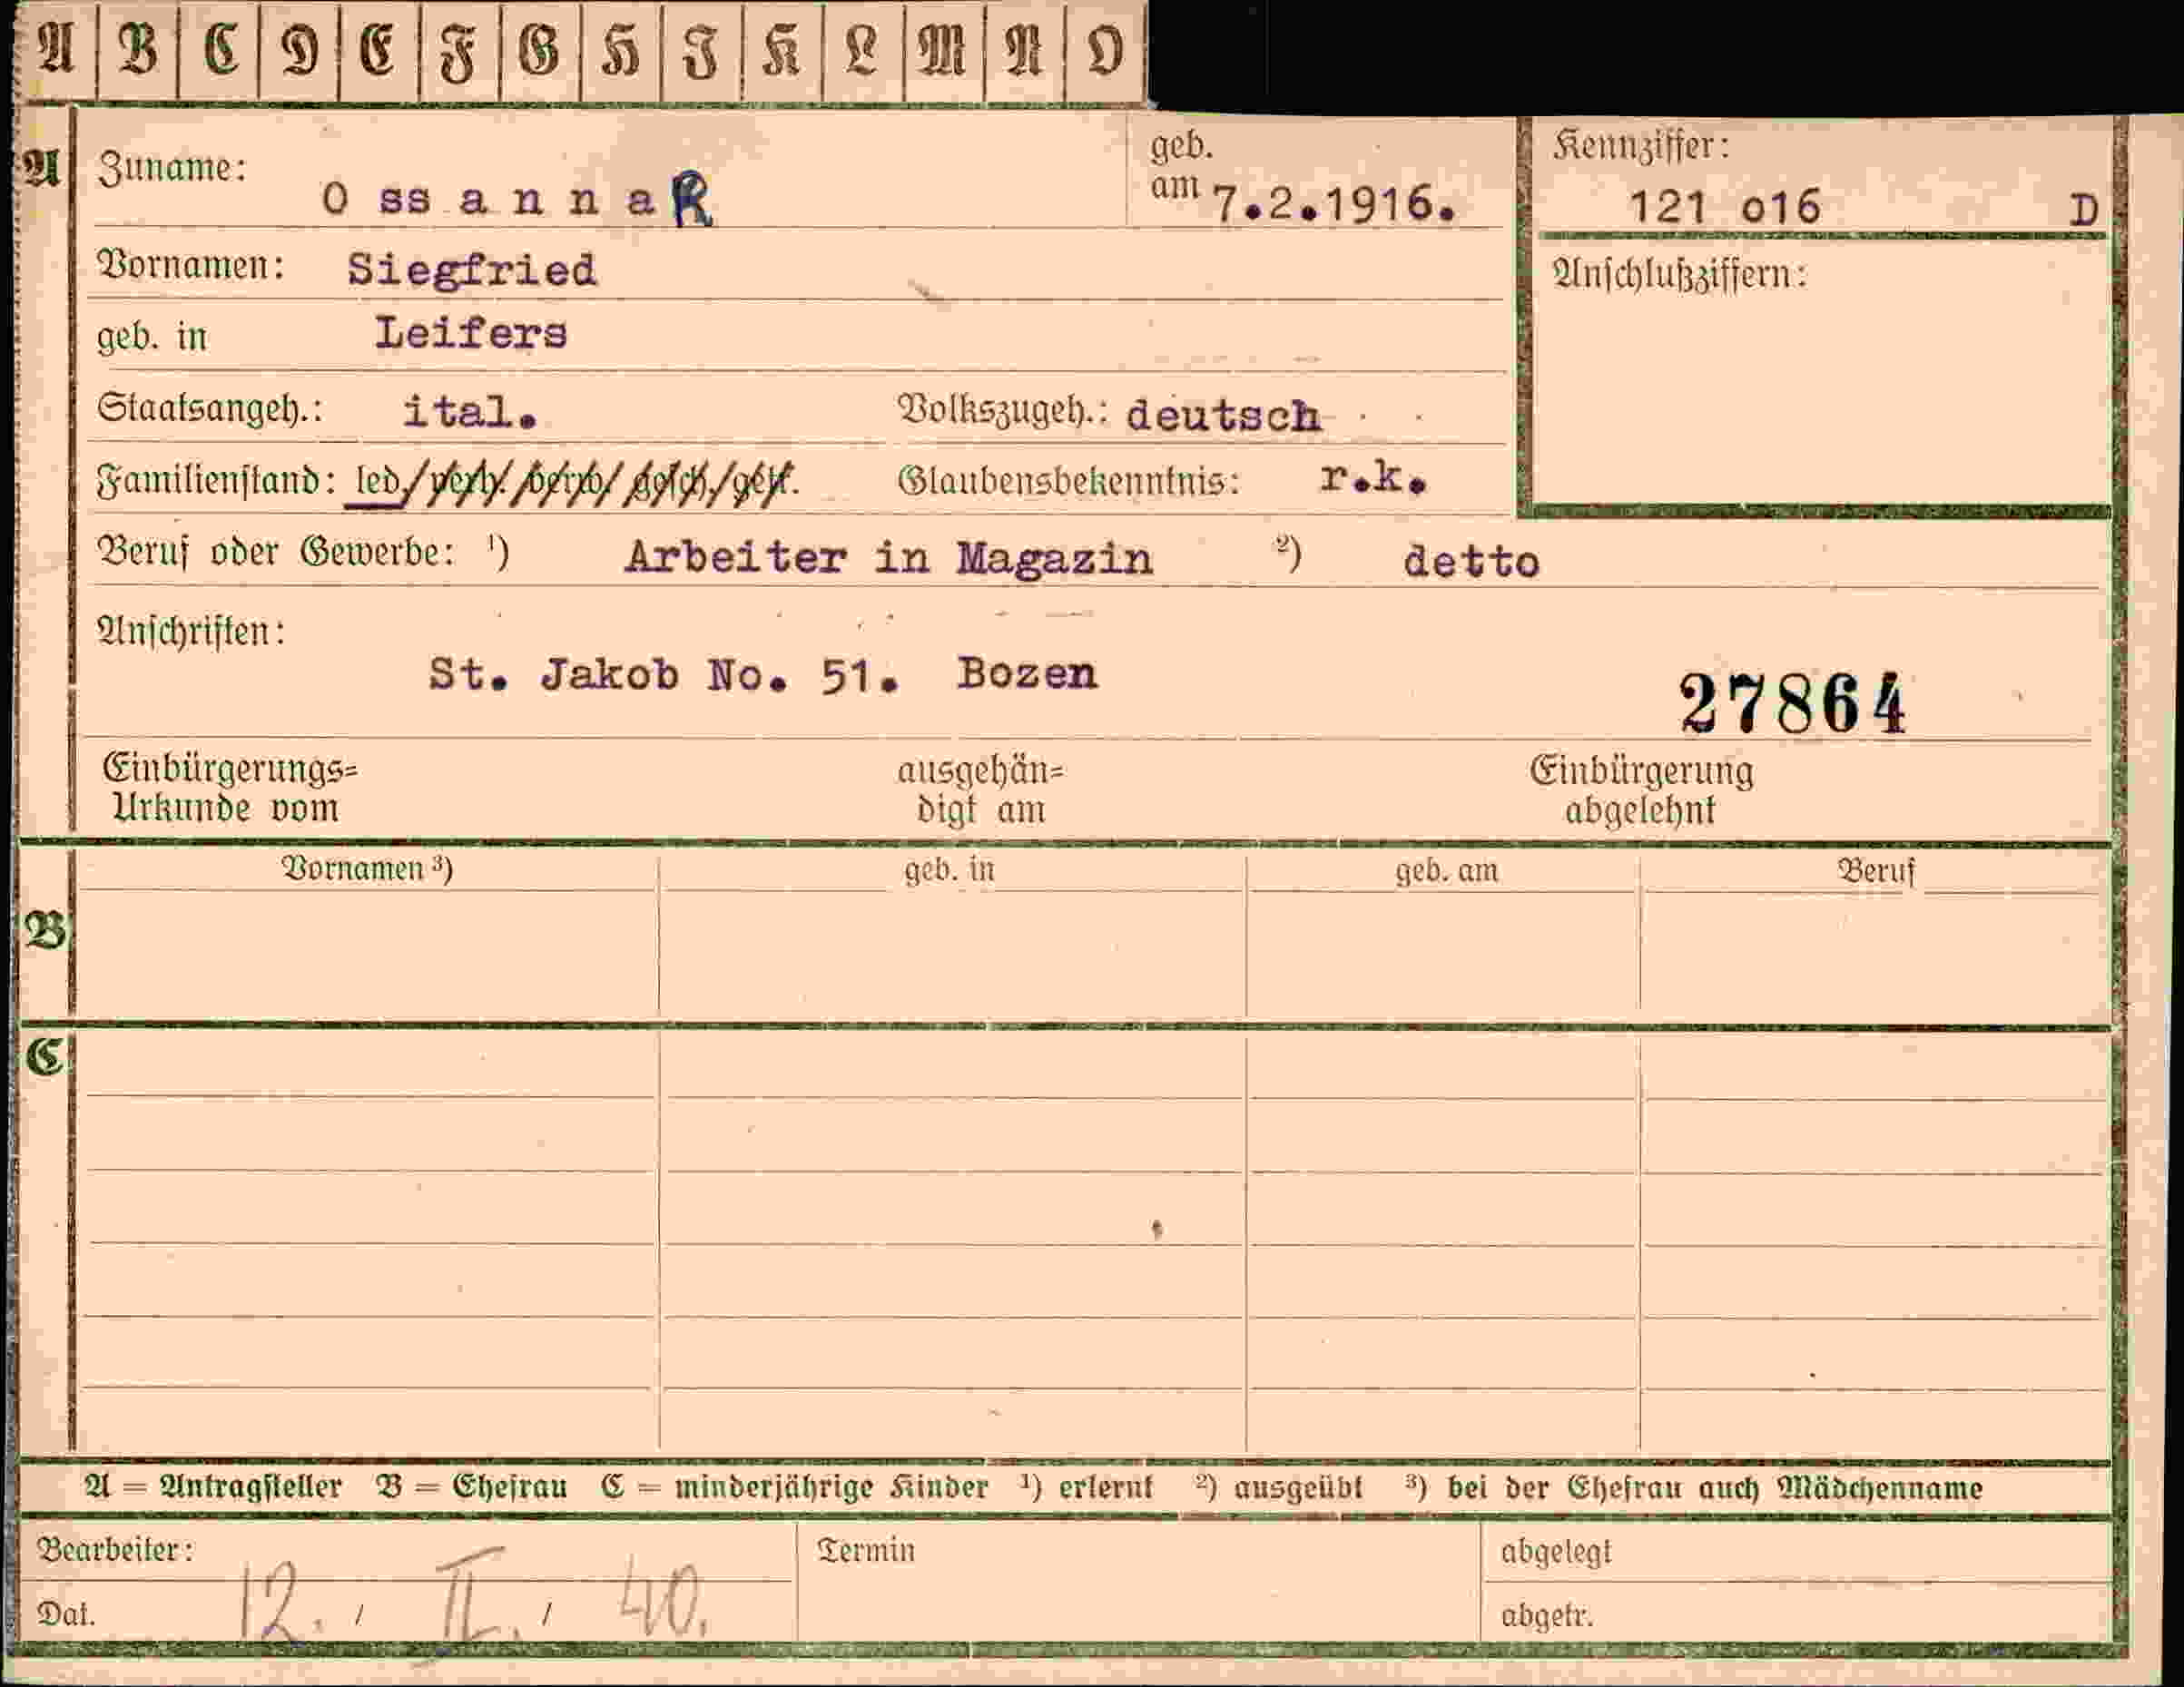Click the 'Vornamen:' label in section A
2184x1687 pixels.
[190, 266]
